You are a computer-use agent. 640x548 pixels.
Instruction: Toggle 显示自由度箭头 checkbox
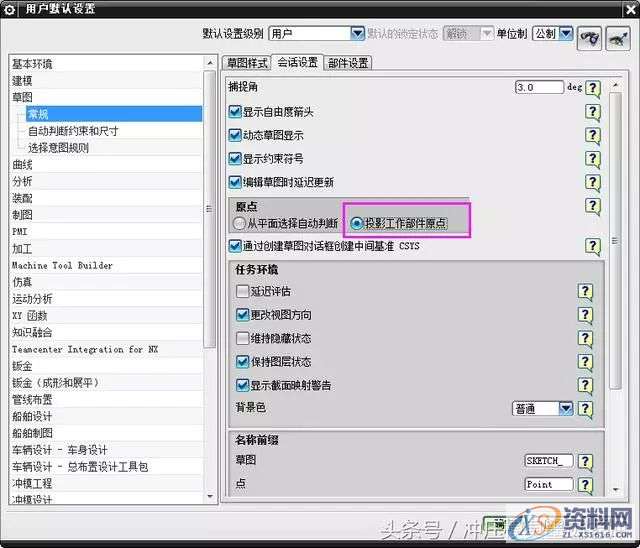(x=235, y=112)
